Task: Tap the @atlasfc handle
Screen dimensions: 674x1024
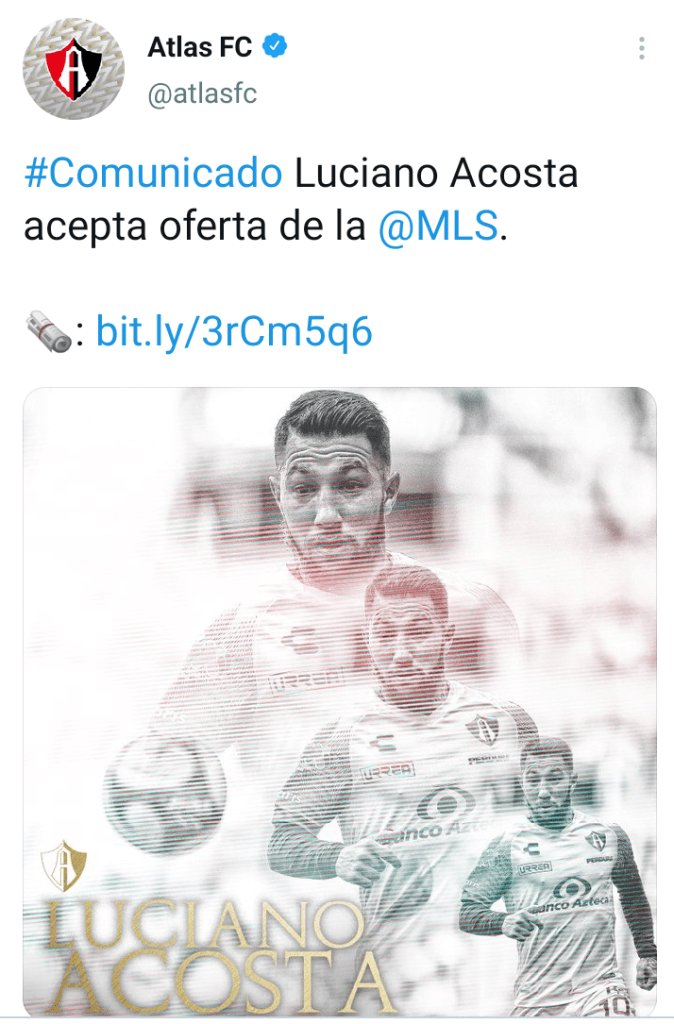Action: point(202,93)
